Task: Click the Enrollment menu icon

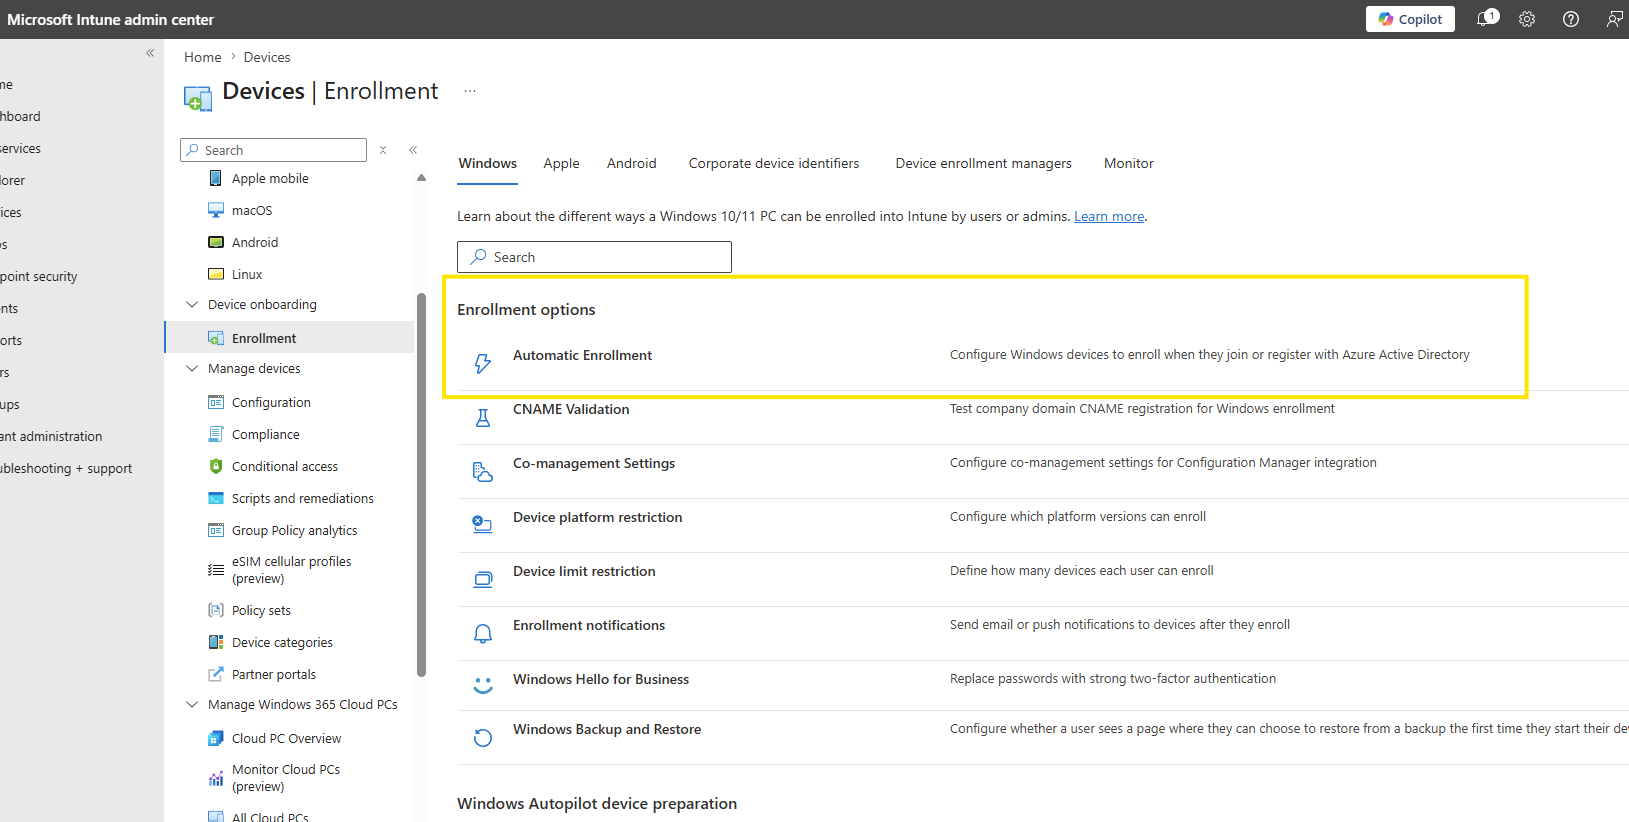Action: pyautogui.click(x=215, y=338)
